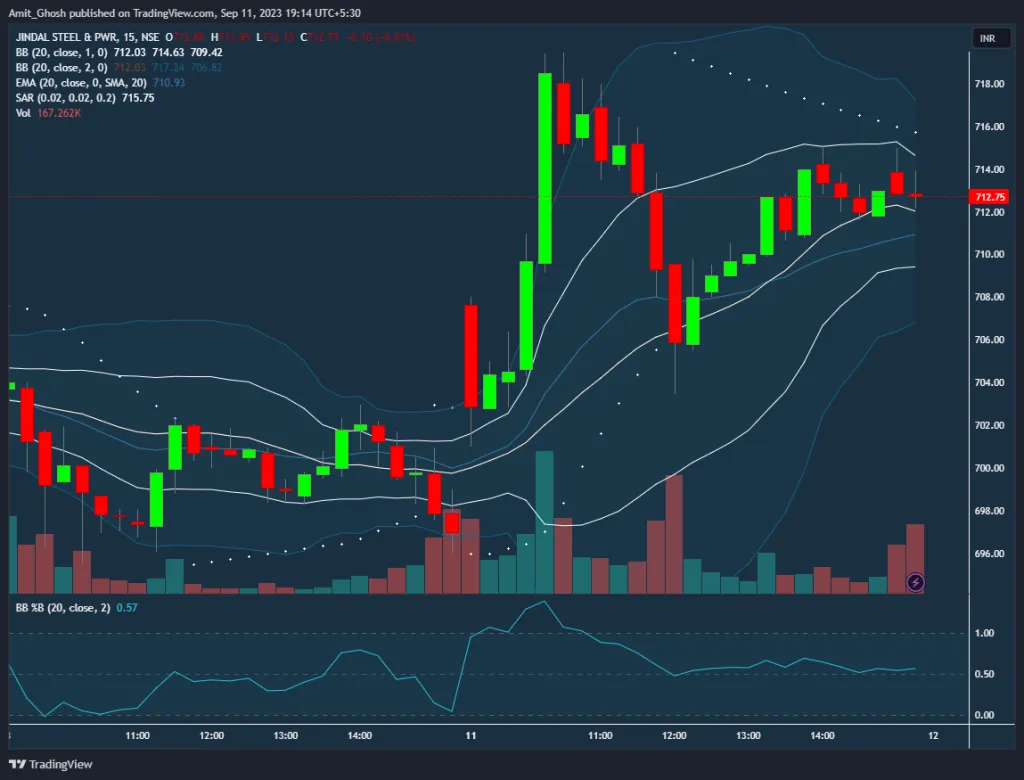Click the 700.00 price scale label

click(989, 468)
